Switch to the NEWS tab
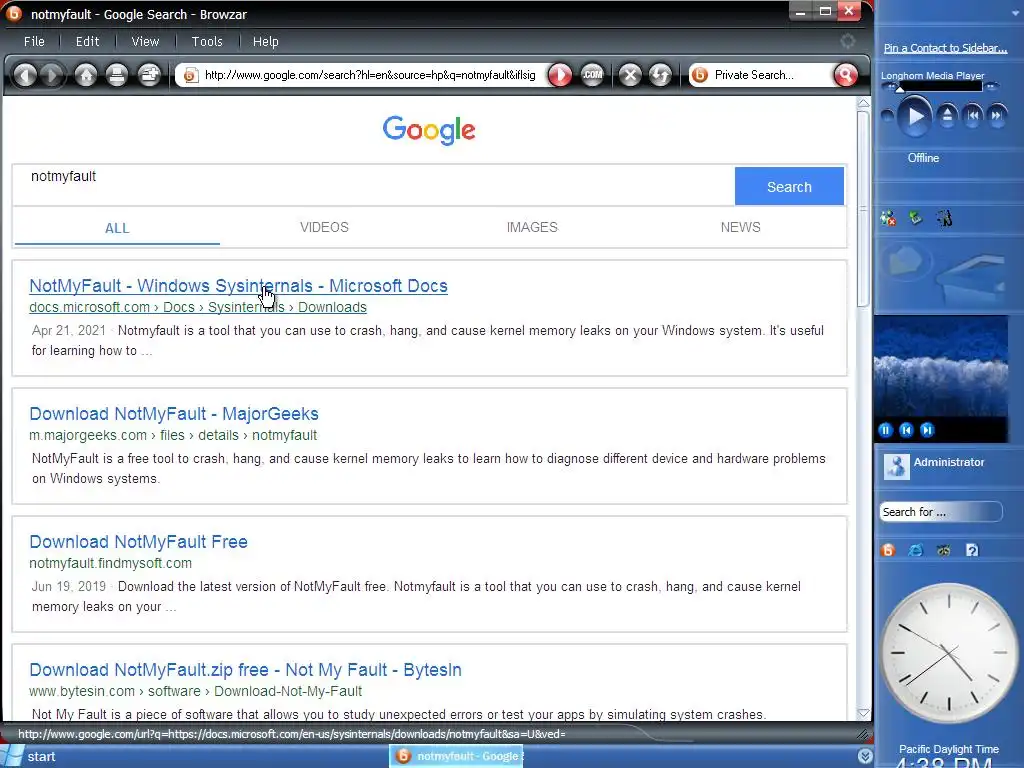The height and width of the screenshot is (768, 1024). tap(740, 227)
